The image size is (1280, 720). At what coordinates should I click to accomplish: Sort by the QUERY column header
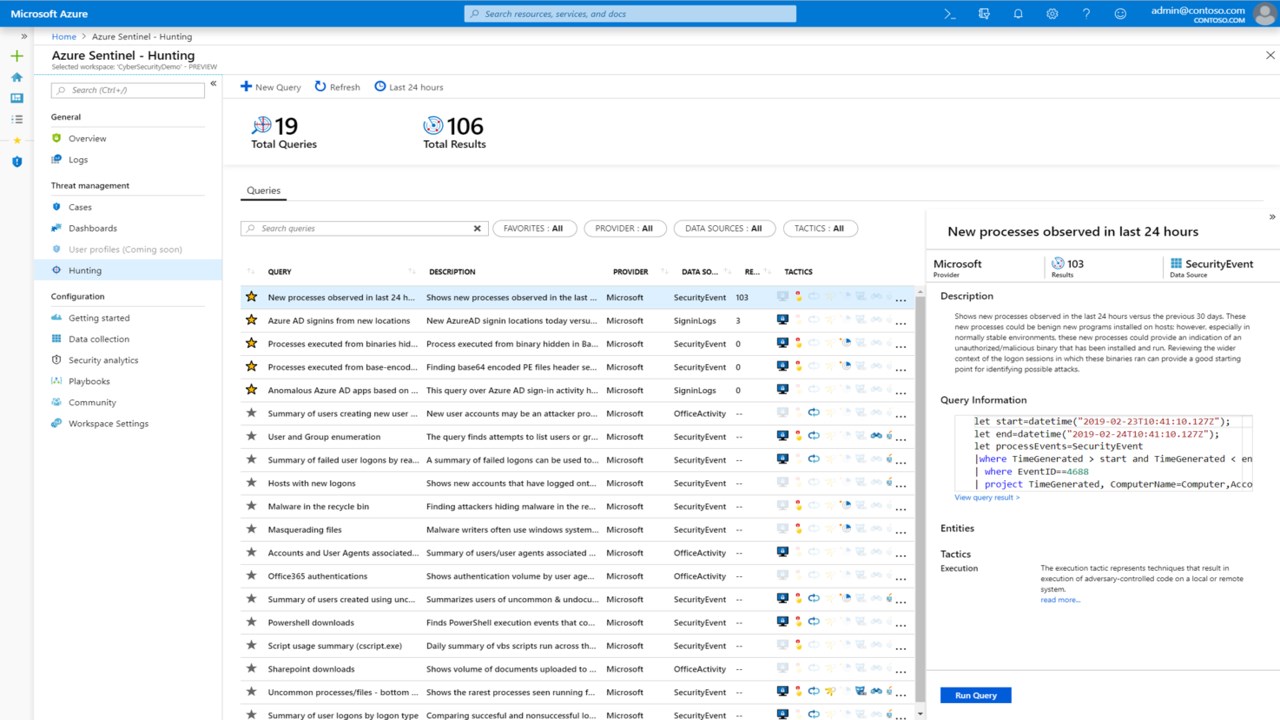[280, 272]
